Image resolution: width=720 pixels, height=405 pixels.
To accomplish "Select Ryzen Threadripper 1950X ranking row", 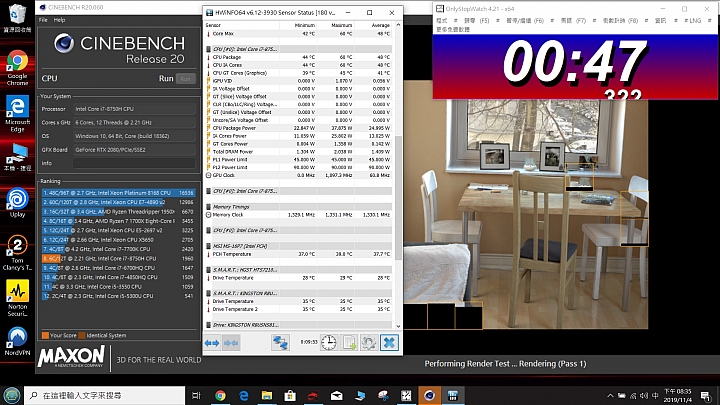I will 118,212.
